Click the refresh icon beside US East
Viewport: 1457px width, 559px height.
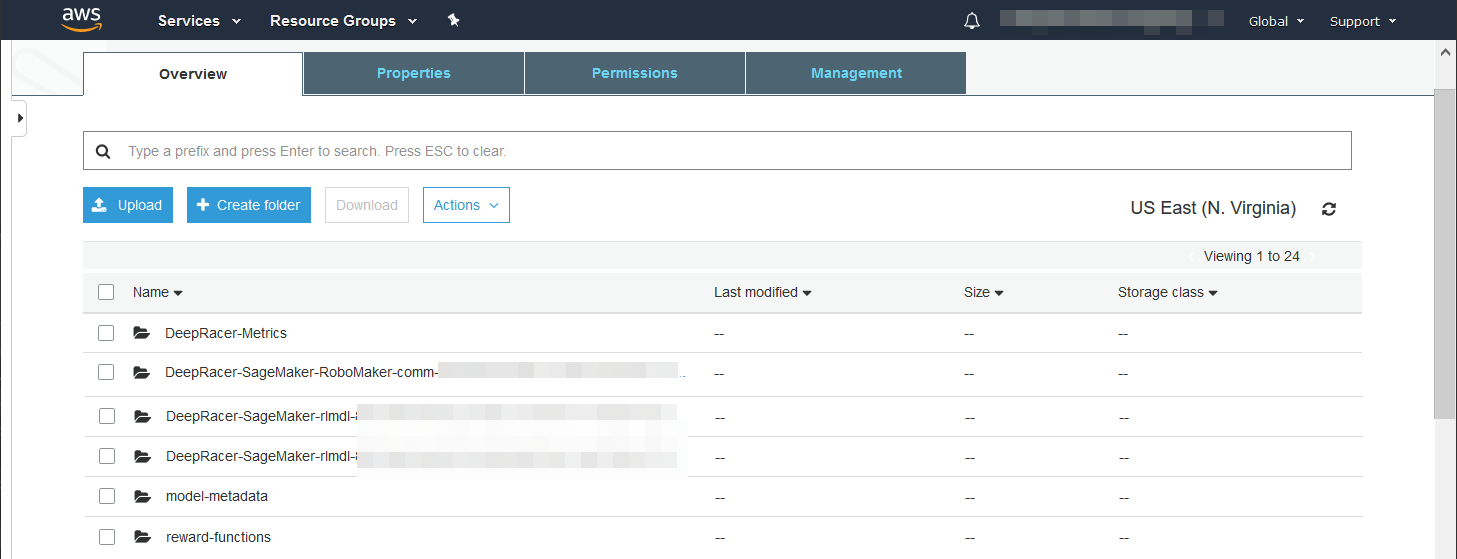pos(1329,209)
